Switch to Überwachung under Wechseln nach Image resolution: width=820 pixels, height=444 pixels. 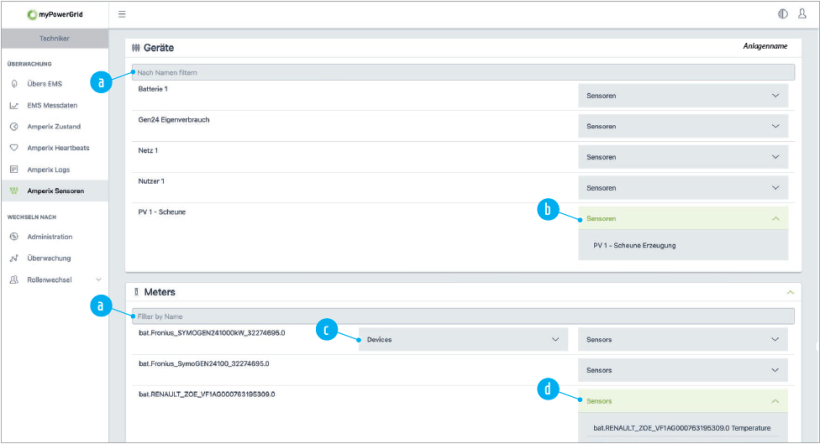(50, 258)
